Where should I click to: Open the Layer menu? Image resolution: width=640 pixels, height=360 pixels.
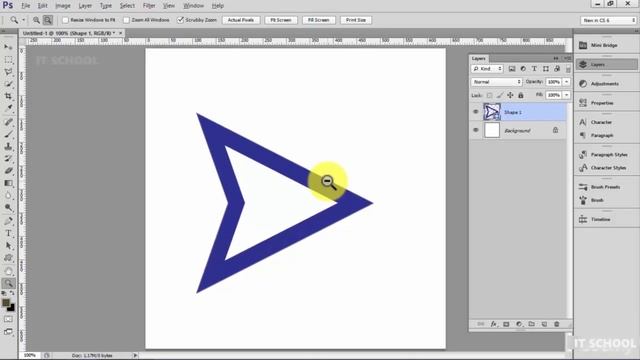[85, 6]
